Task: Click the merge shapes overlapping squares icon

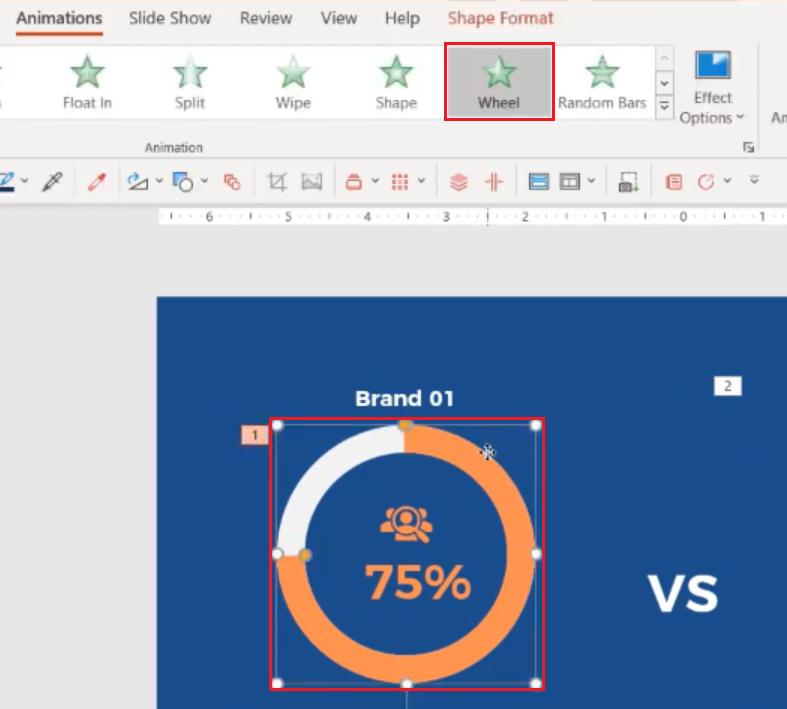Action: point(231,182)
